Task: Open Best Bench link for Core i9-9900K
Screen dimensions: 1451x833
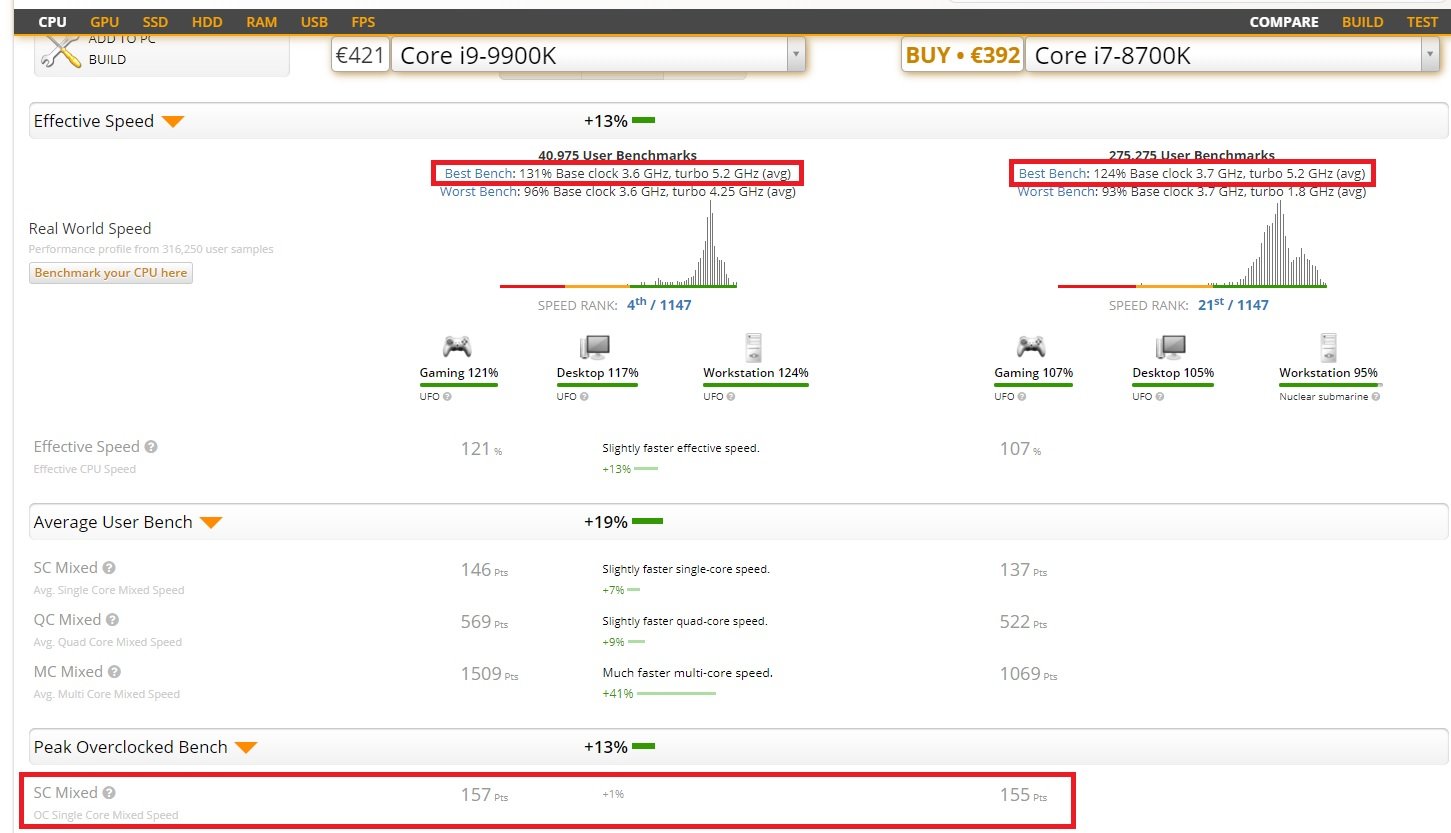Action: (x=478, y=173)
